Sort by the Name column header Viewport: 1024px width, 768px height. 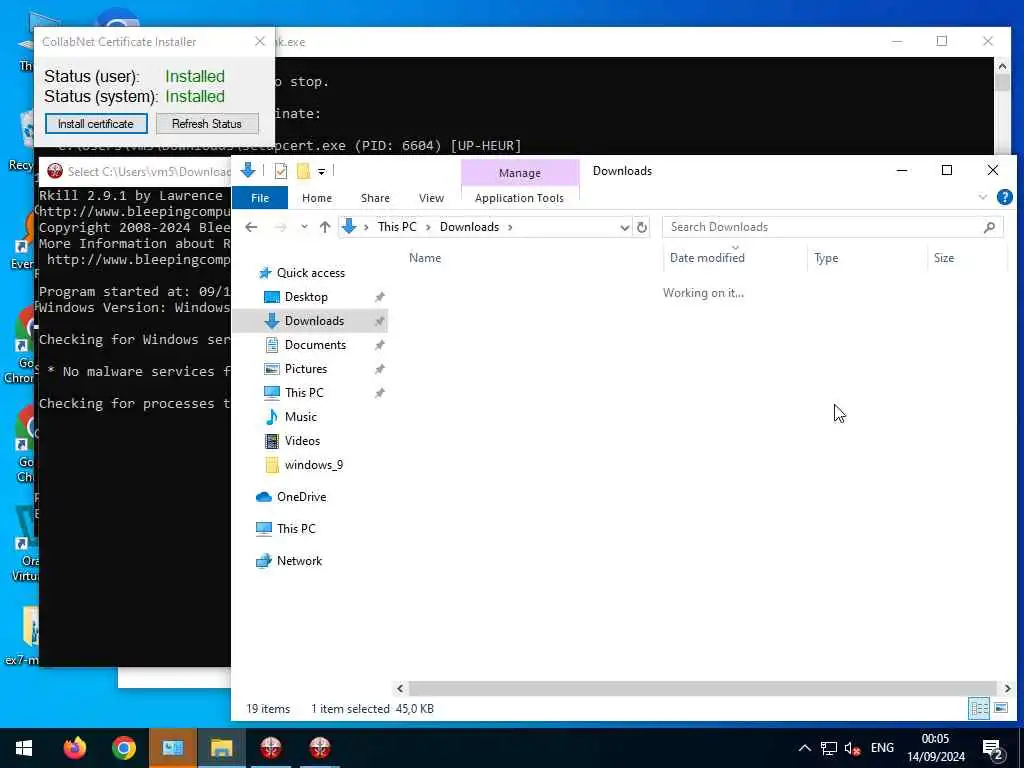[425, 258]
